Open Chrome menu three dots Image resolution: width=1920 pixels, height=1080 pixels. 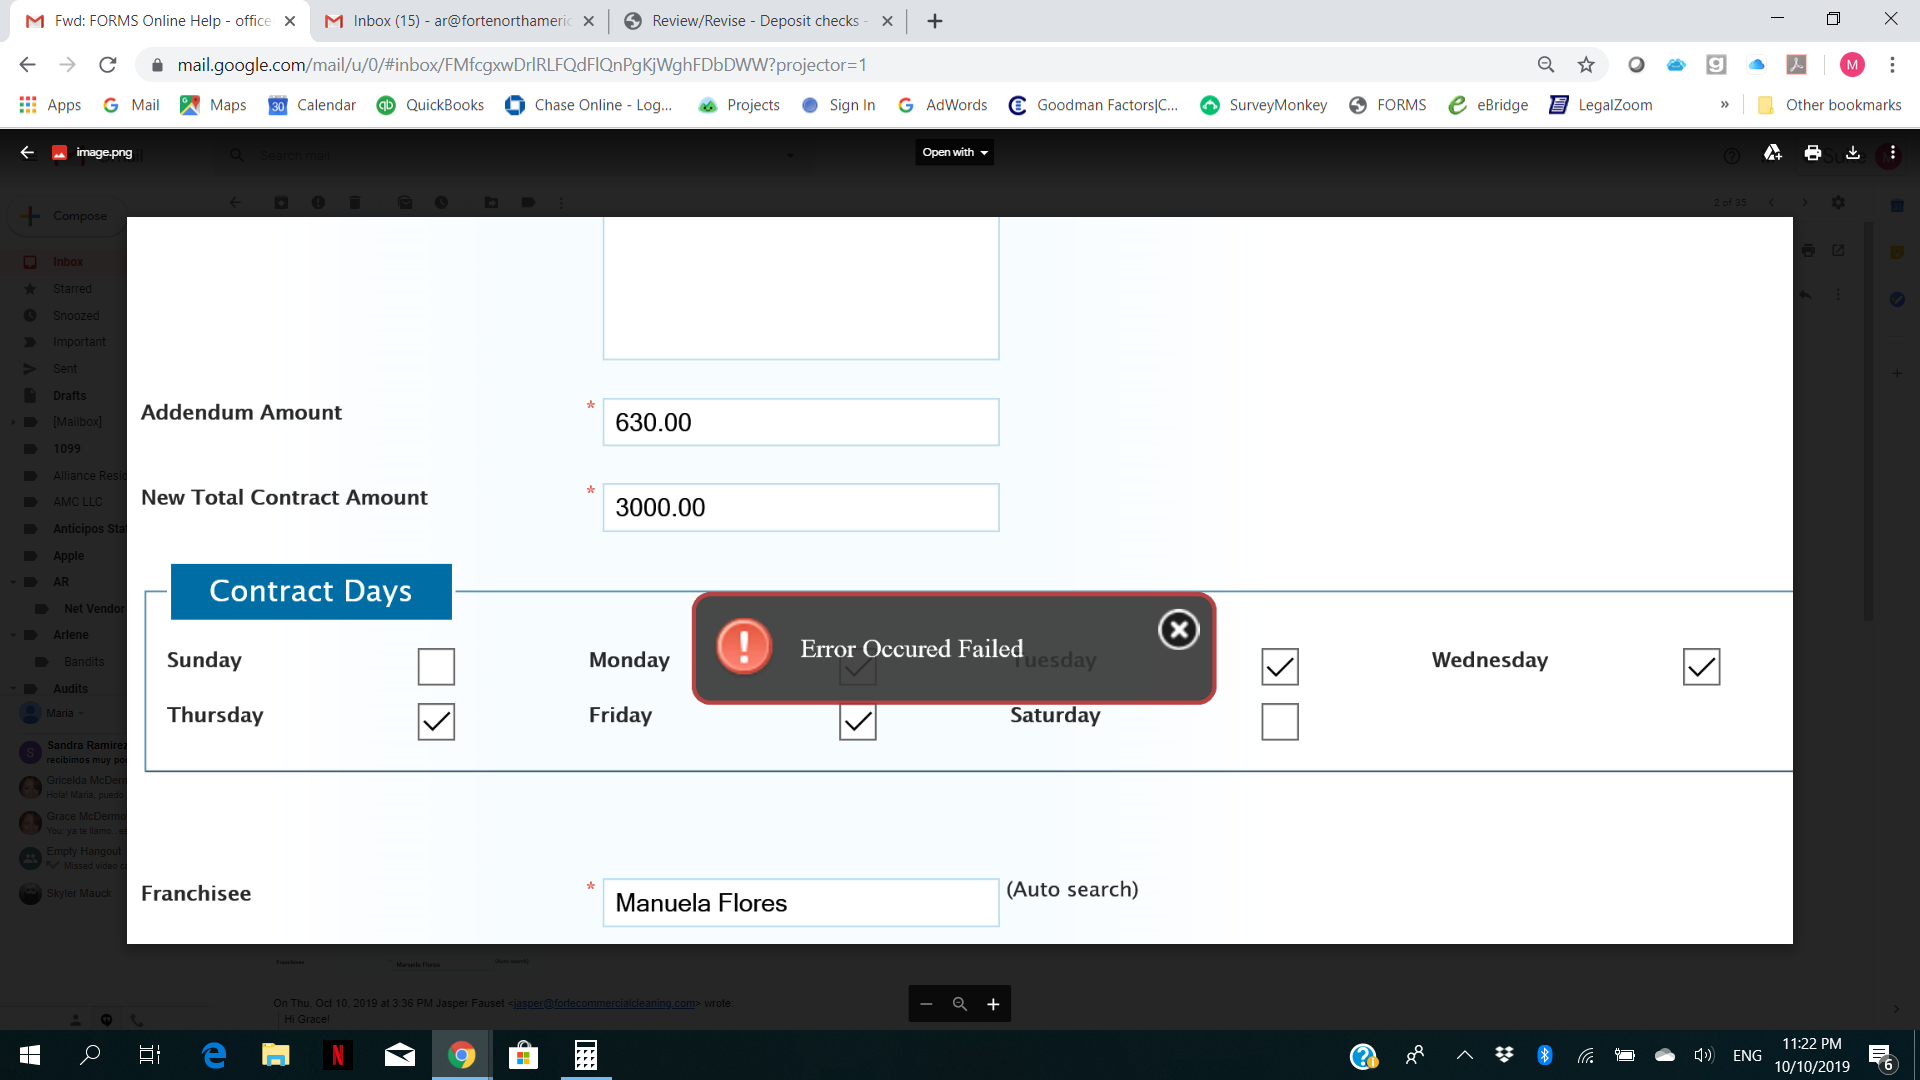click(x=1892, y=65)
